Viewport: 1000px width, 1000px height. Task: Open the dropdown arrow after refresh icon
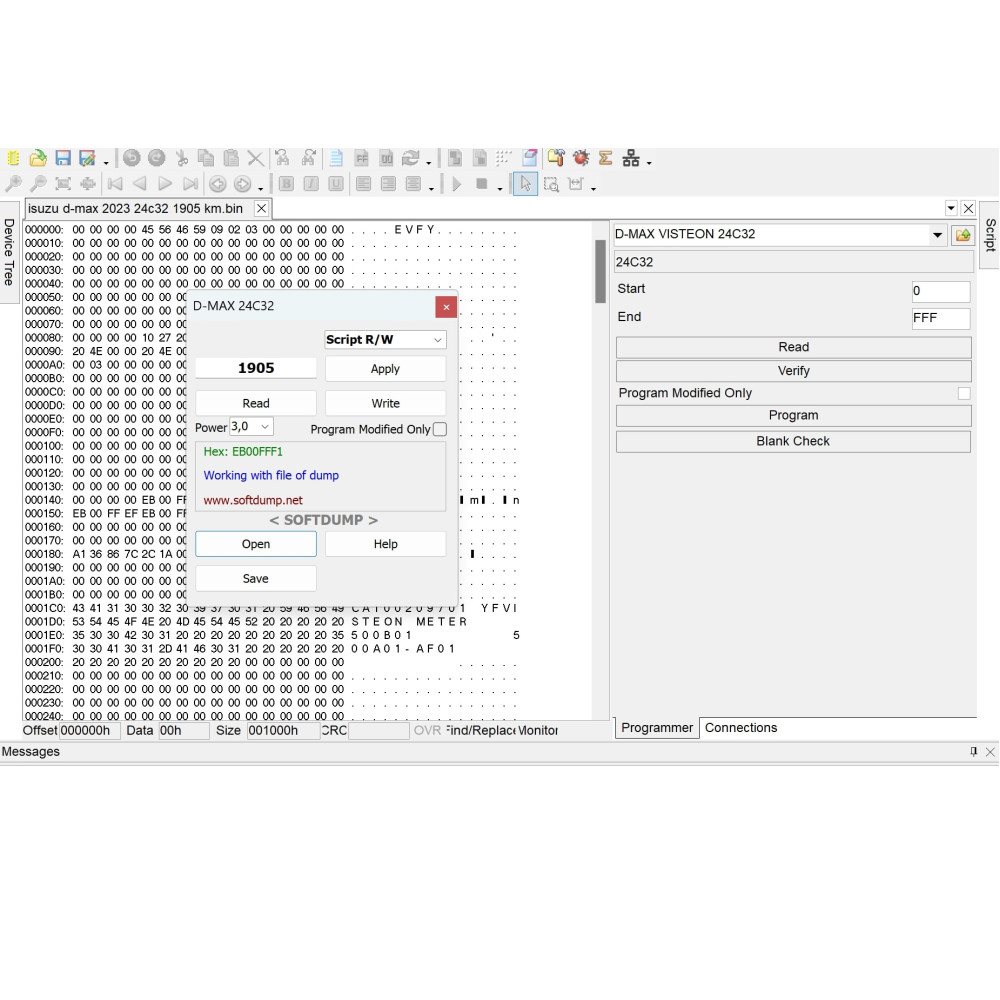[429, 163]
